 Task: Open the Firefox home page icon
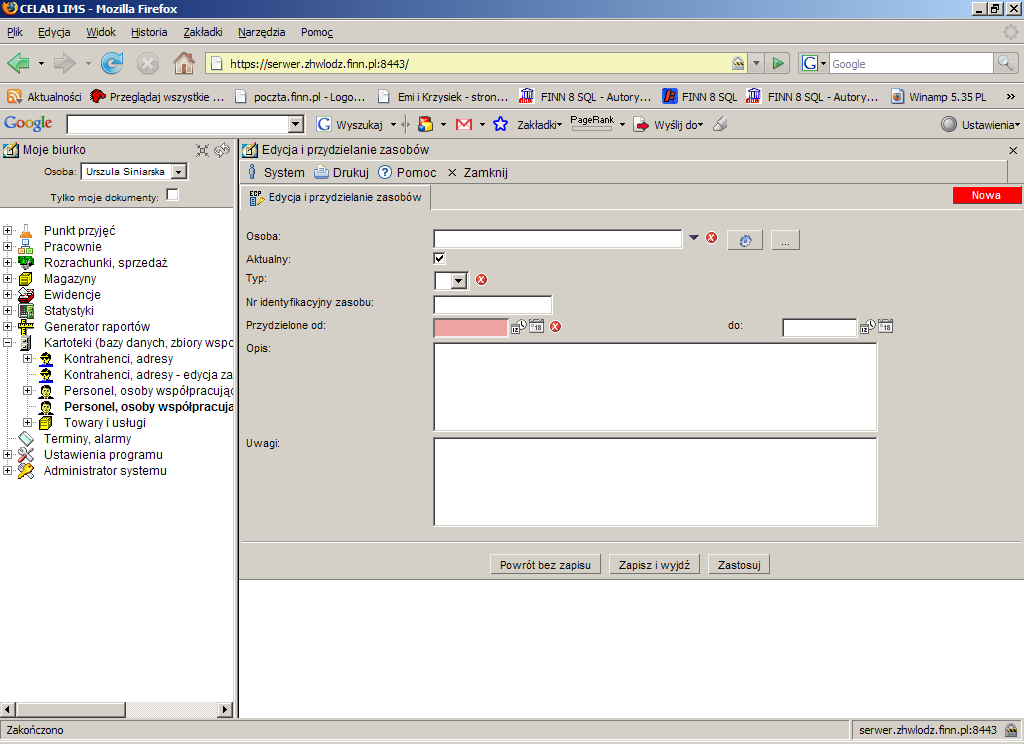(184, 63)
